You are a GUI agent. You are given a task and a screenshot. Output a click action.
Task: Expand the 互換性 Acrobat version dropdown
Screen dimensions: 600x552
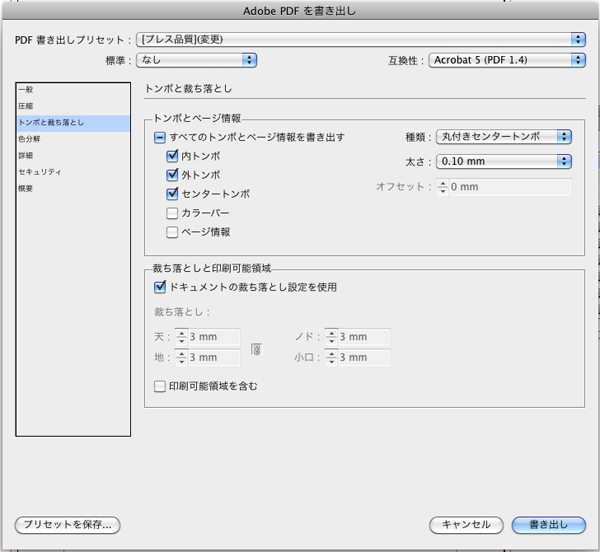click(507, 61)
